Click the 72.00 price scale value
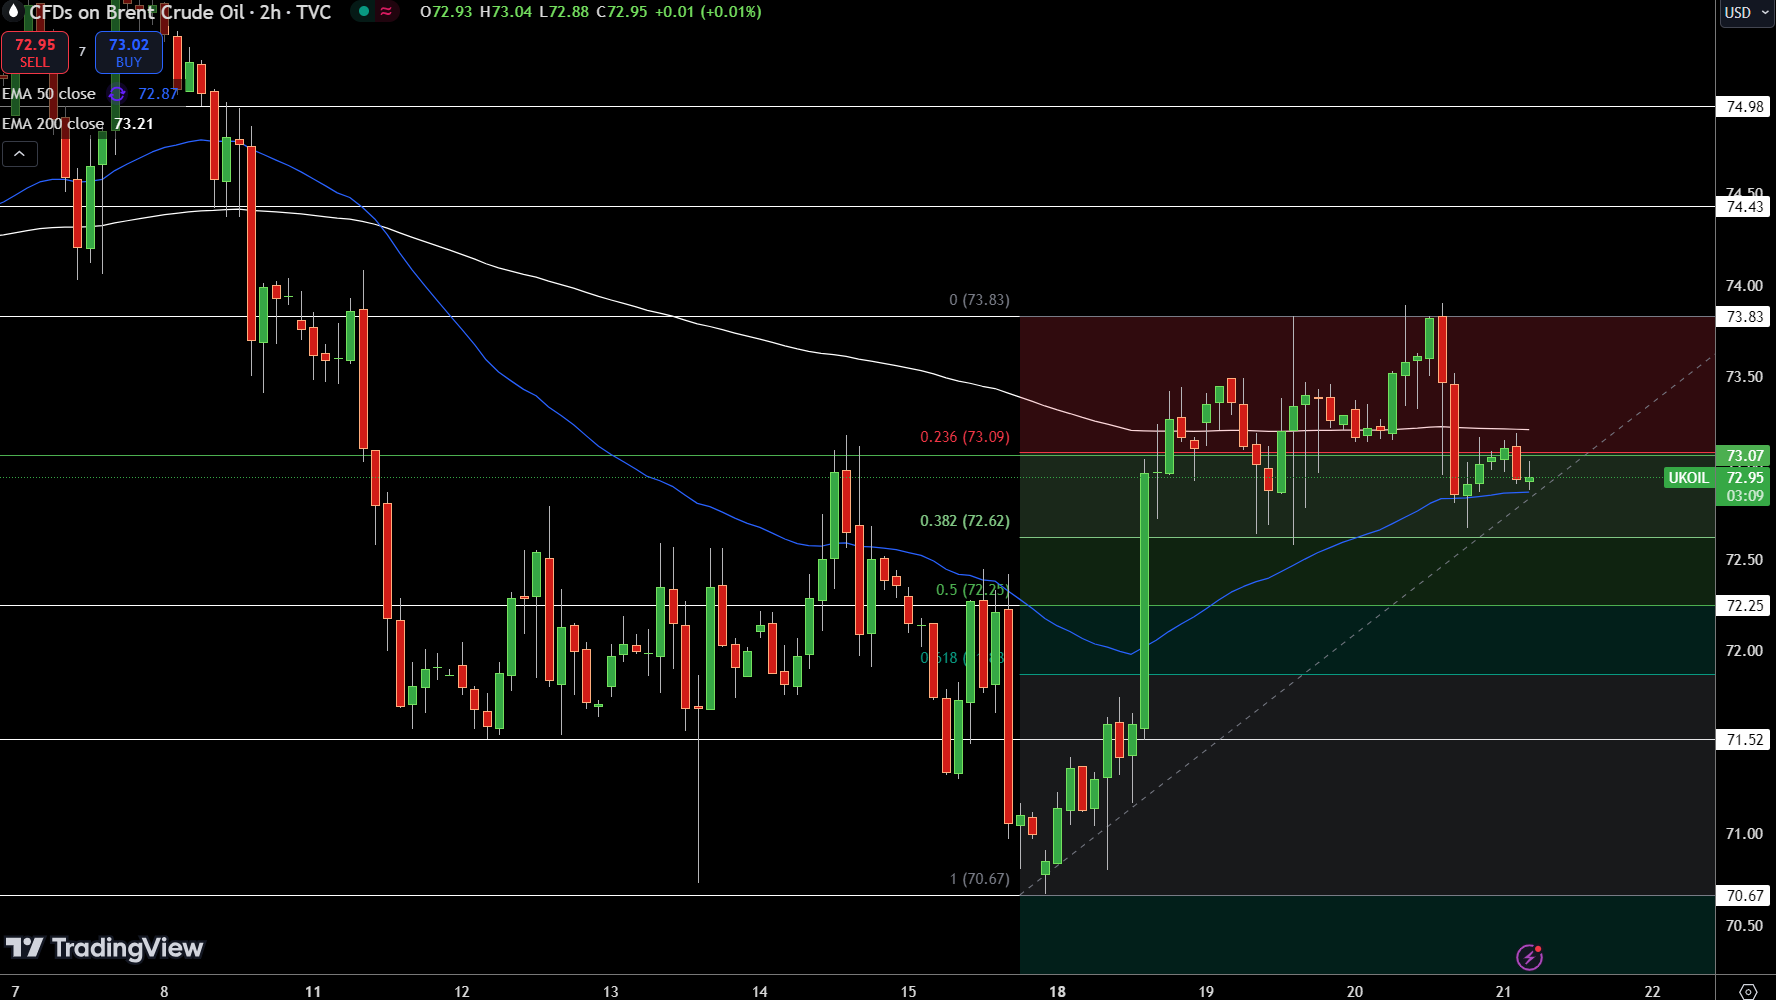The height and width of the screenshot is (1000, 1776). coord(1744,651)
